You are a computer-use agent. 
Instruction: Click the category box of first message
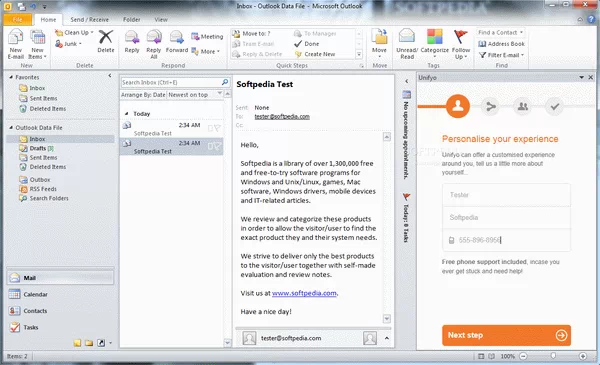tap(210, 129)
